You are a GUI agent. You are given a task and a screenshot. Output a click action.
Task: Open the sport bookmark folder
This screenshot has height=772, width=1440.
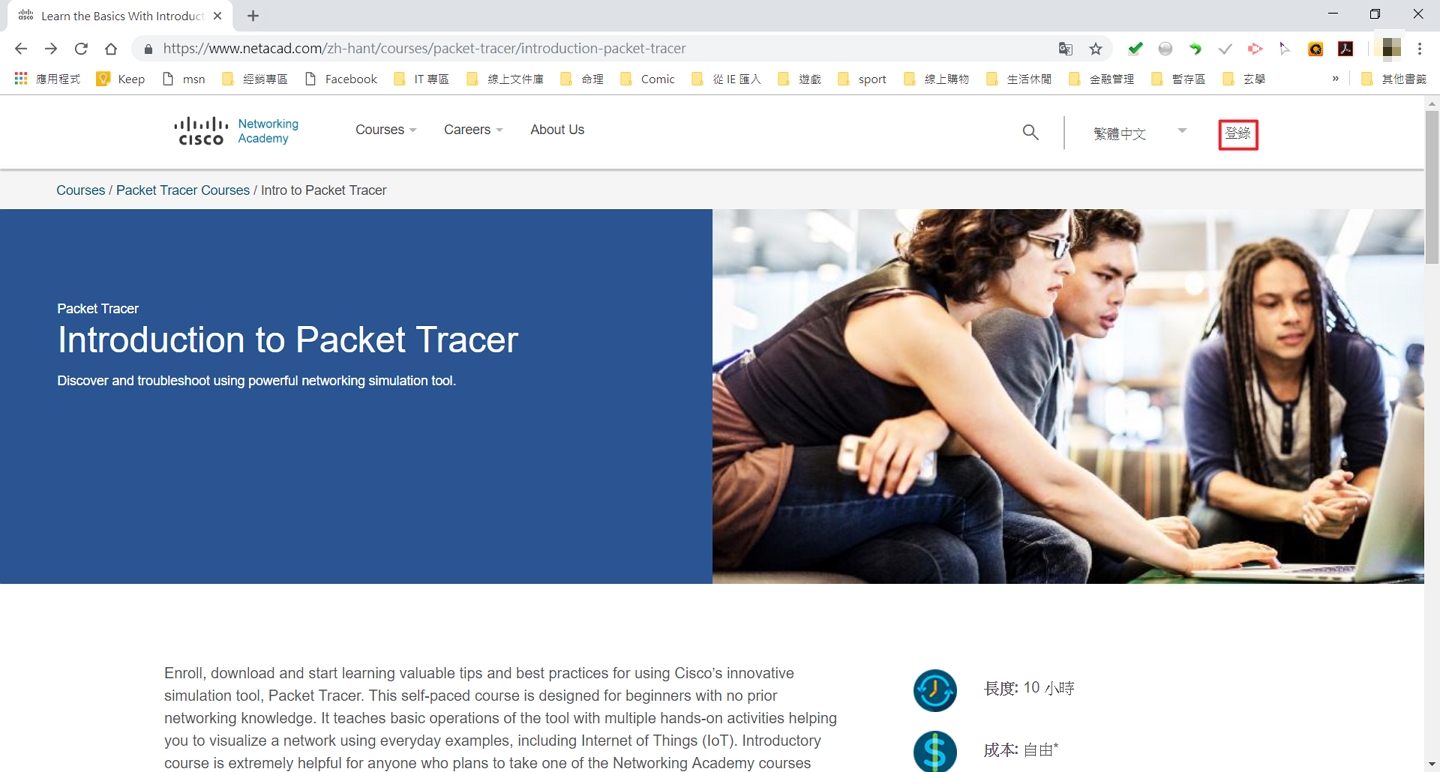862,79
